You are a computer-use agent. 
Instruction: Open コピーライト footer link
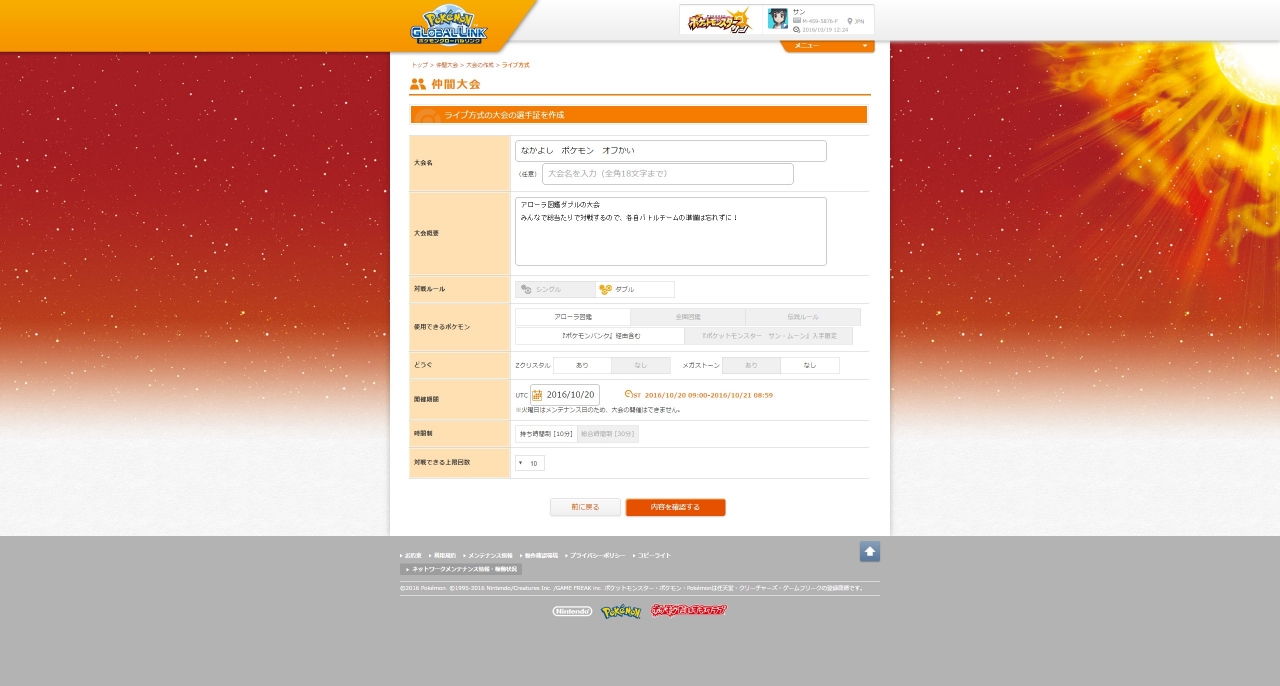(653, 555)
